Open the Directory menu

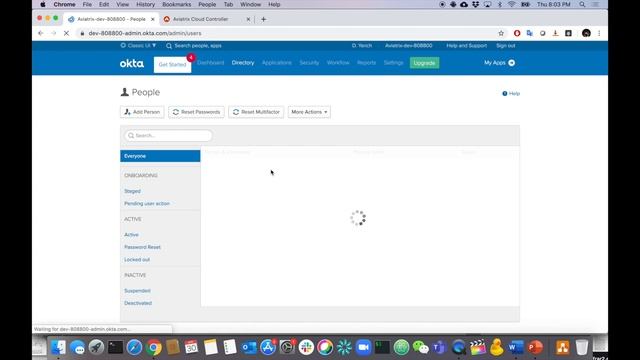(243, 63)
